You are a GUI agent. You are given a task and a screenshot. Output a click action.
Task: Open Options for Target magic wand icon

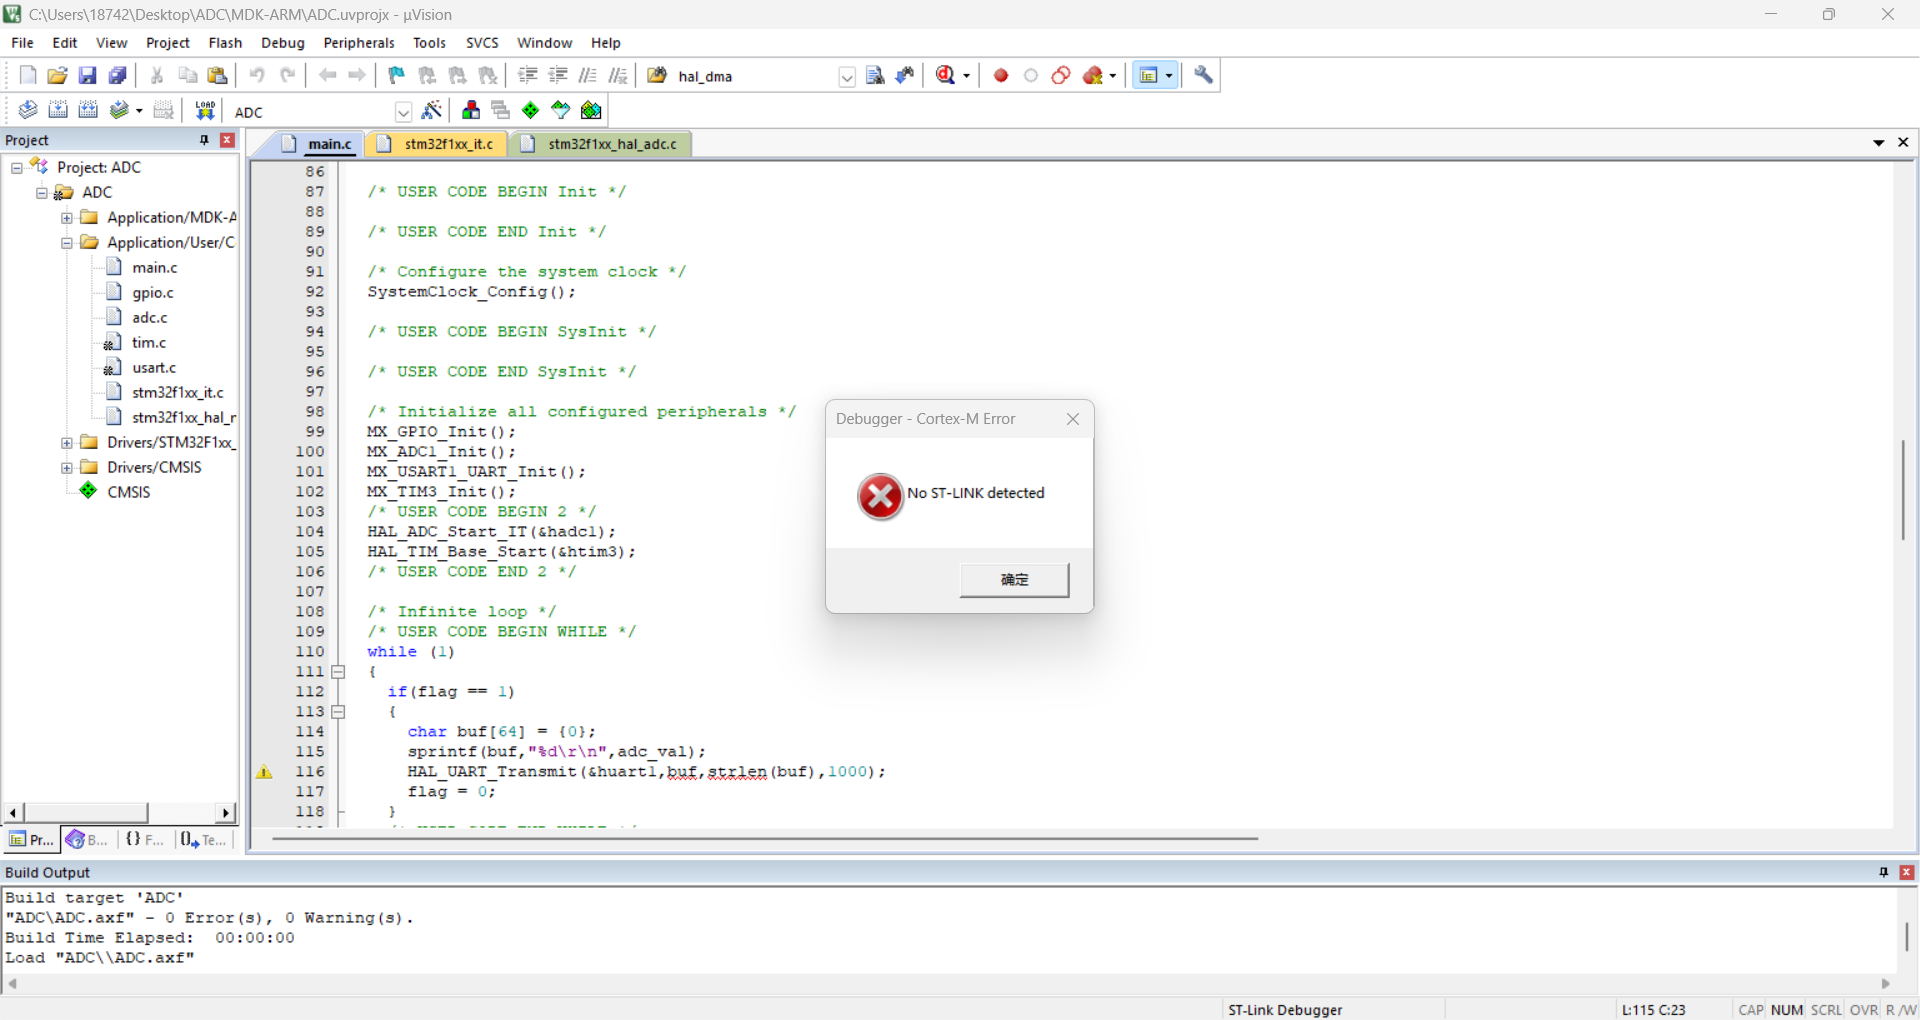(x=432, y=111)
